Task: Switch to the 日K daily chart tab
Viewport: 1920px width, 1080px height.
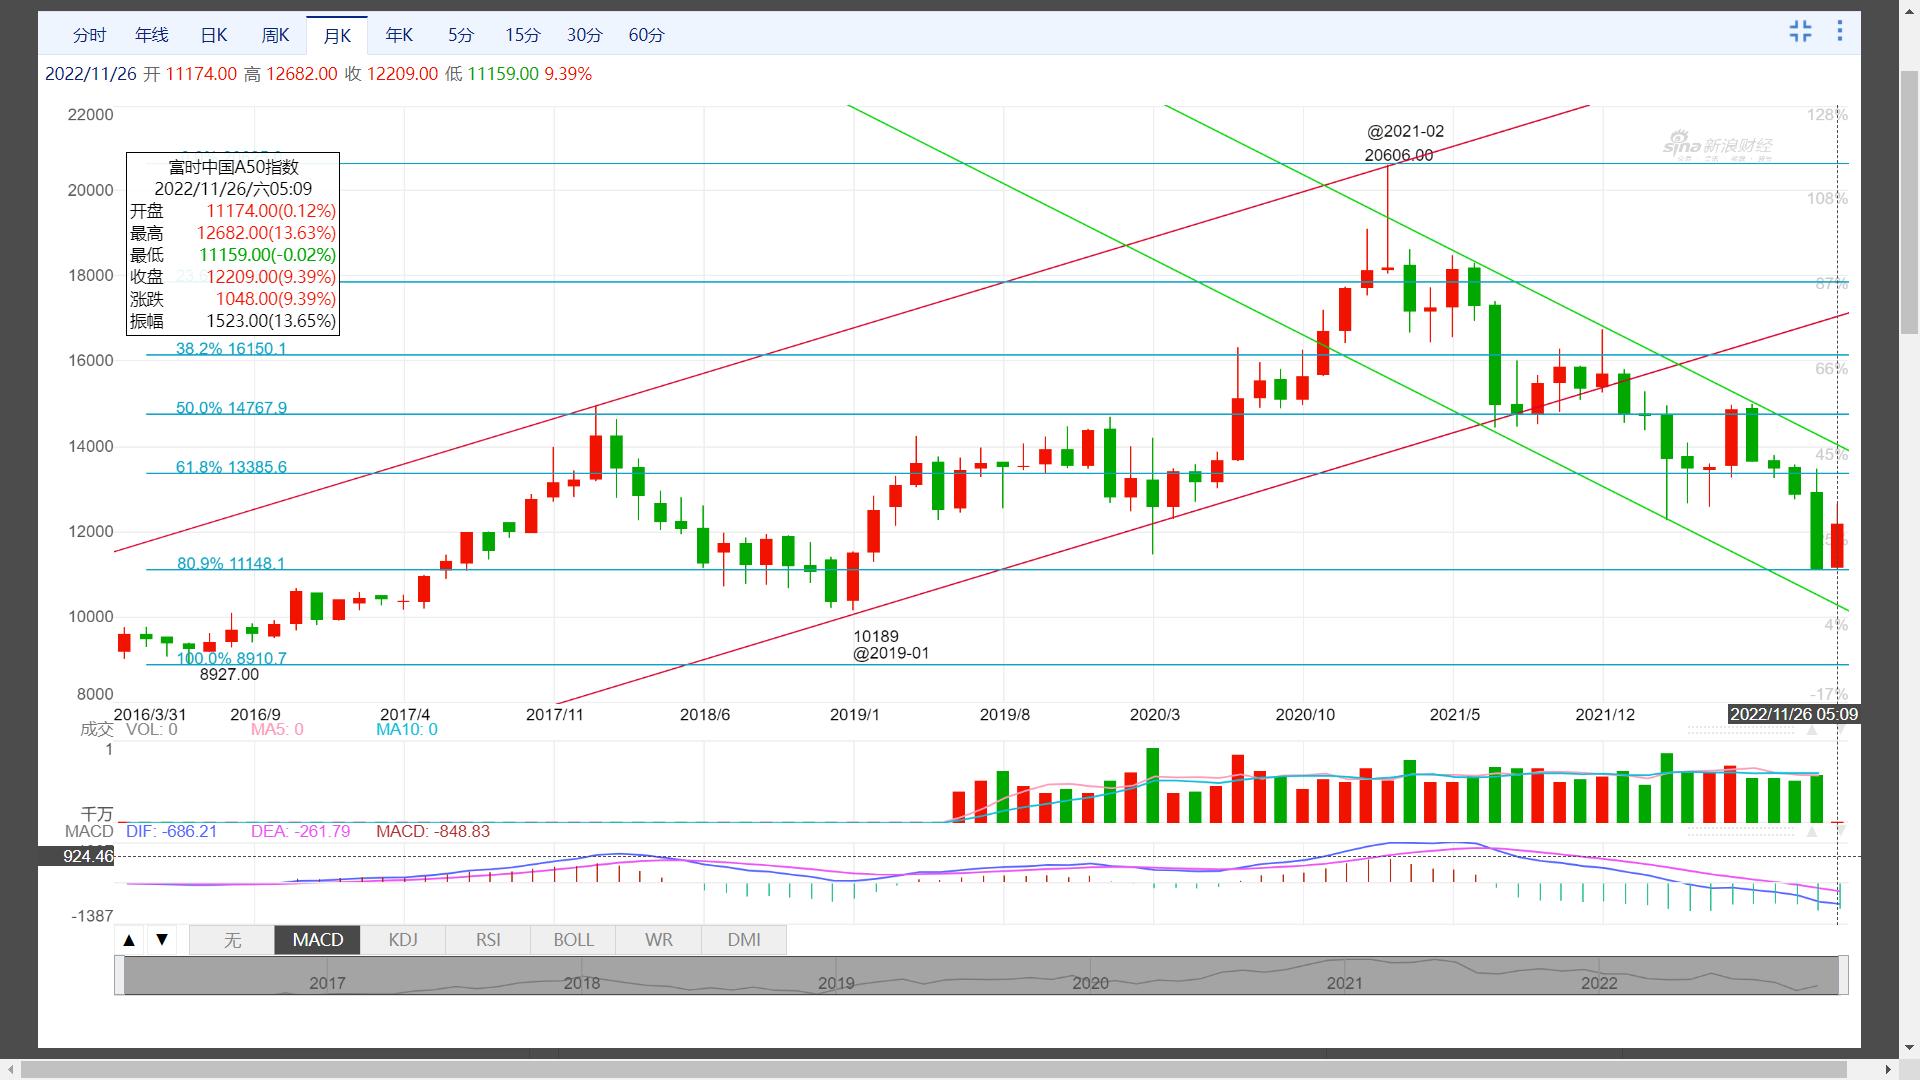Action: tap(214, 35)
